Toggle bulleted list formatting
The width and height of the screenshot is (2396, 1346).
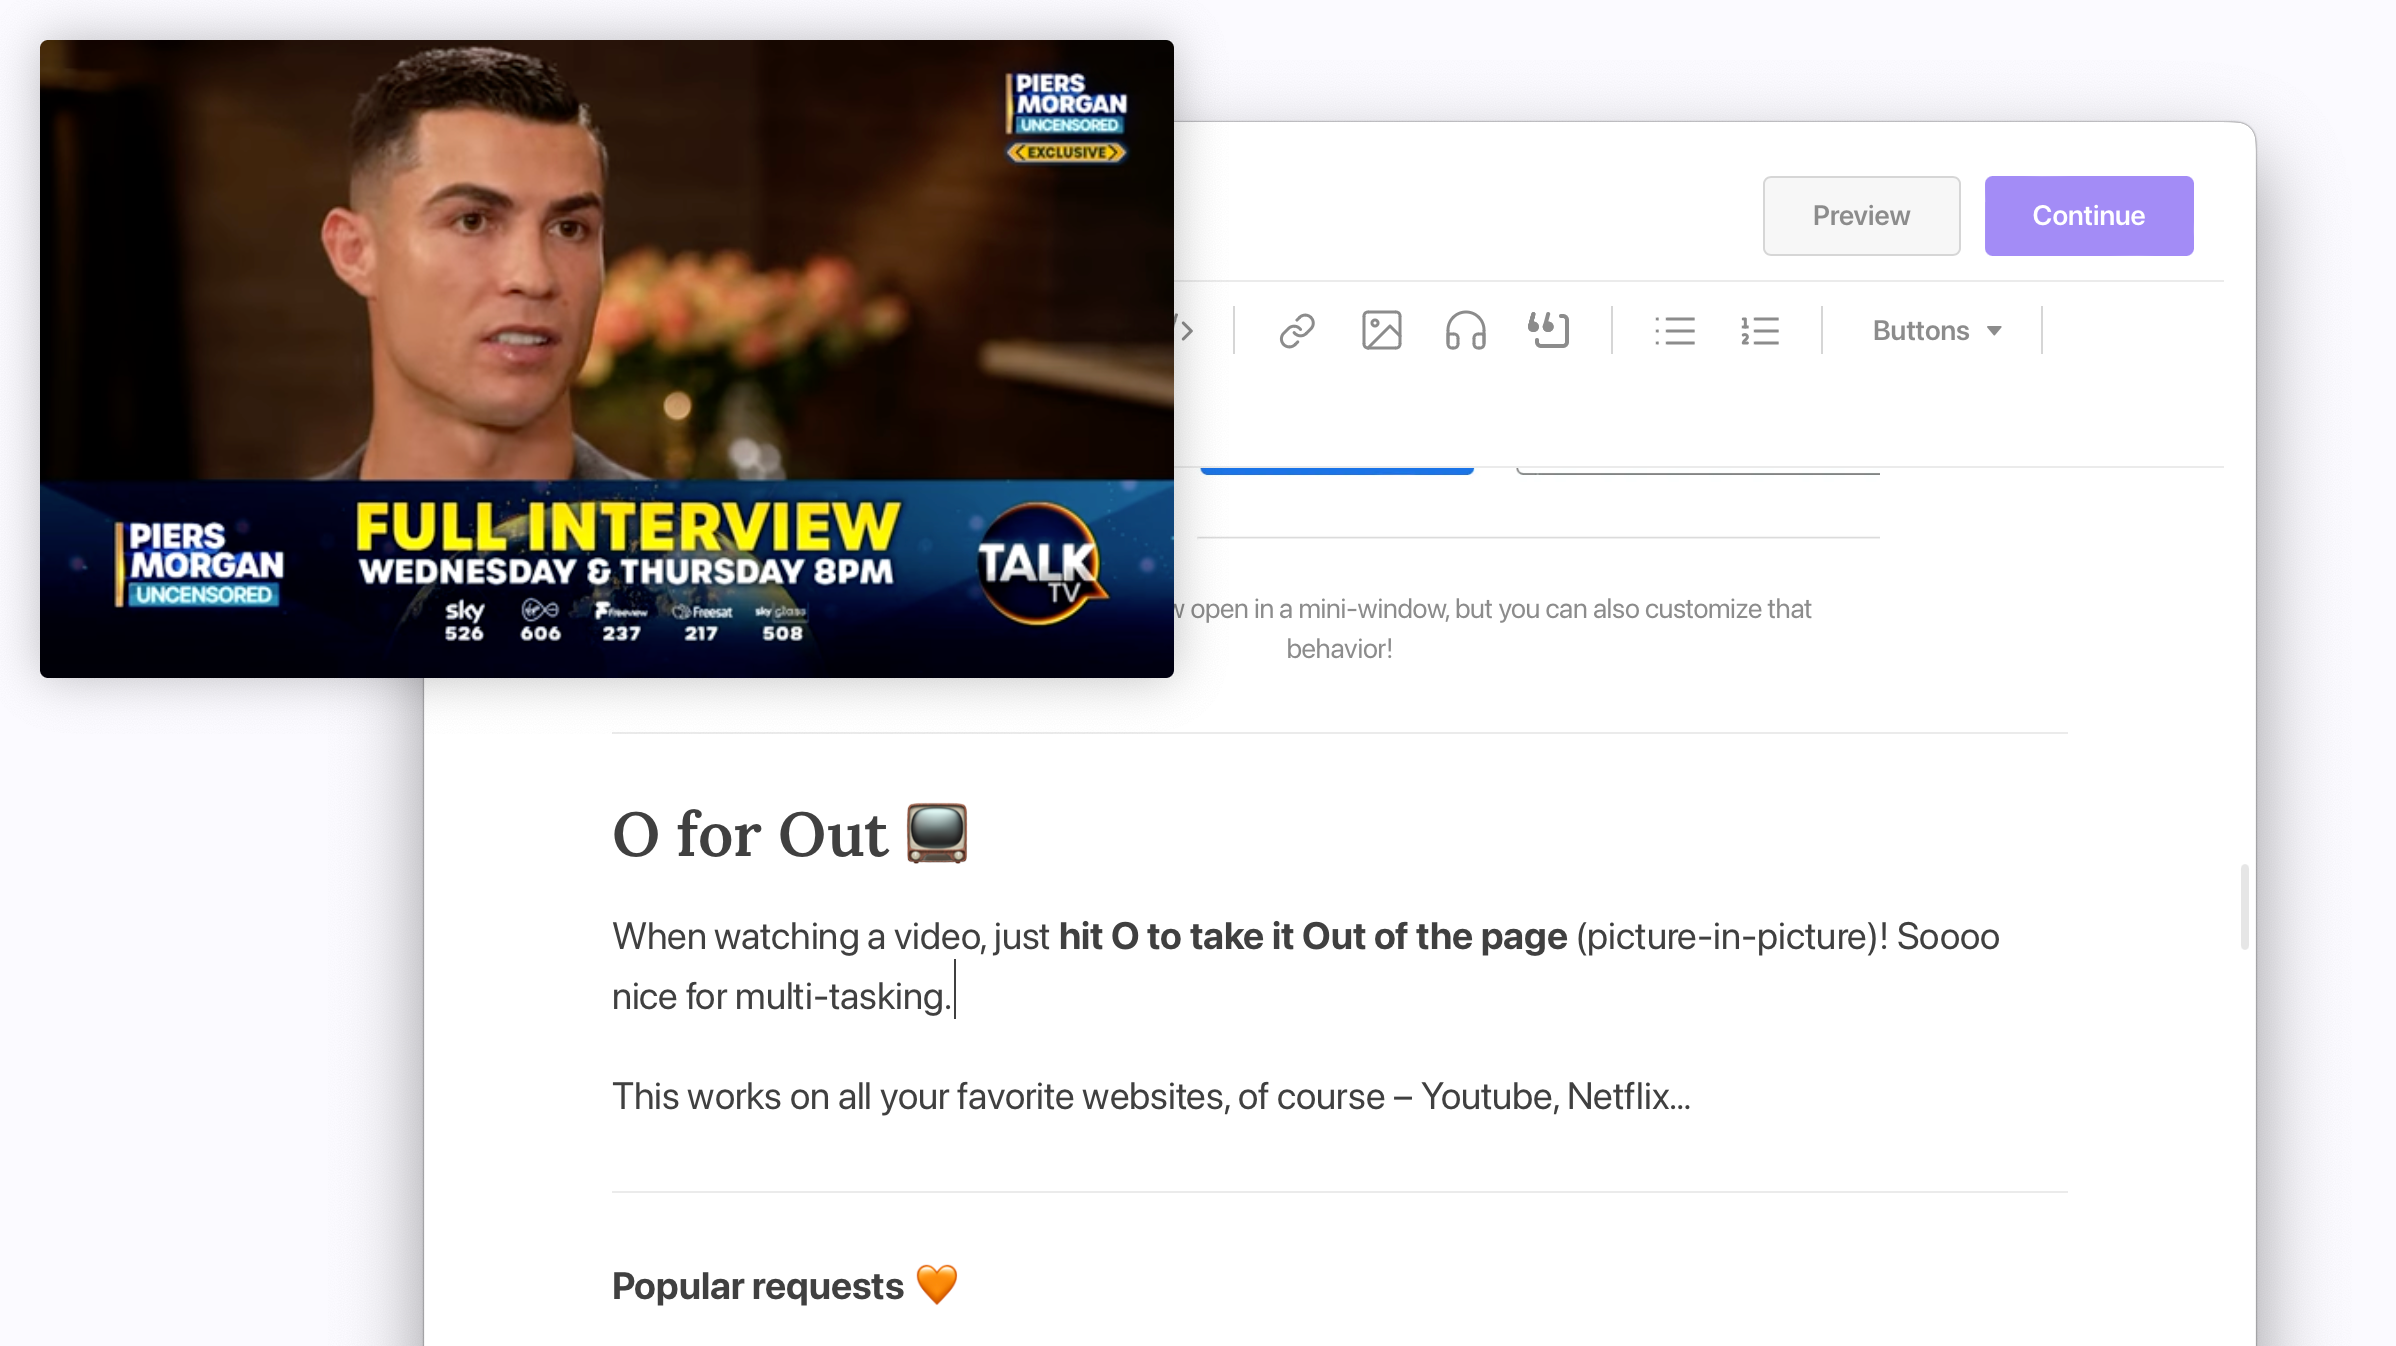click(1675, 331)
